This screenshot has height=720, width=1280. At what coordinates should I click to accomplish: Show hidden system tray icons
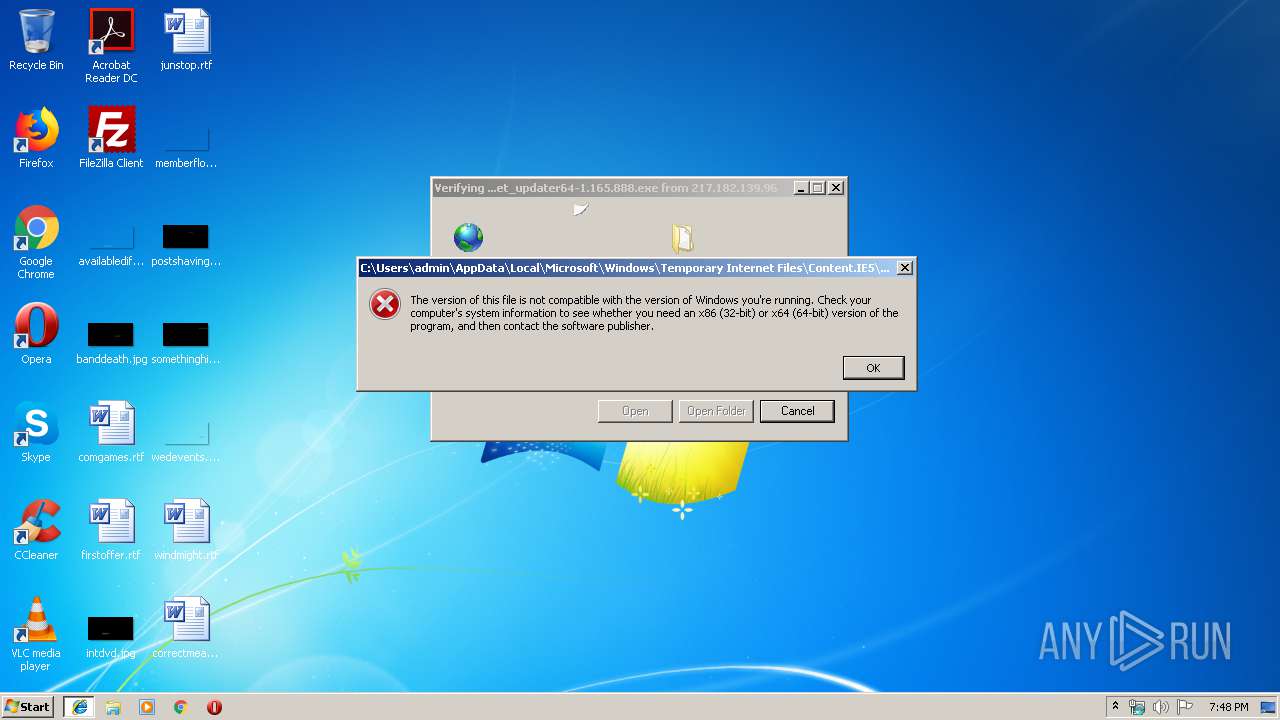[1115, 707]
